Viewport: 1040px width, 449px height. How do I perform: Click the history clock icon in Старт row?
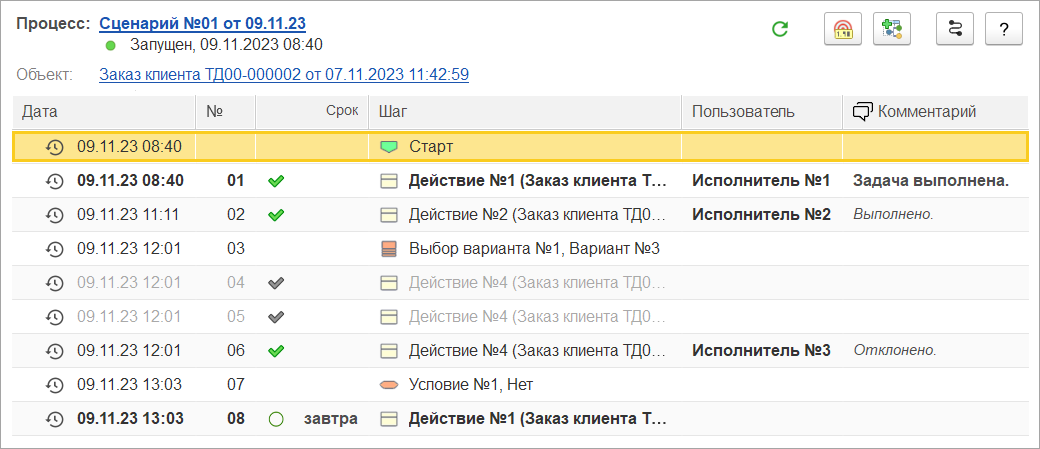54,147
